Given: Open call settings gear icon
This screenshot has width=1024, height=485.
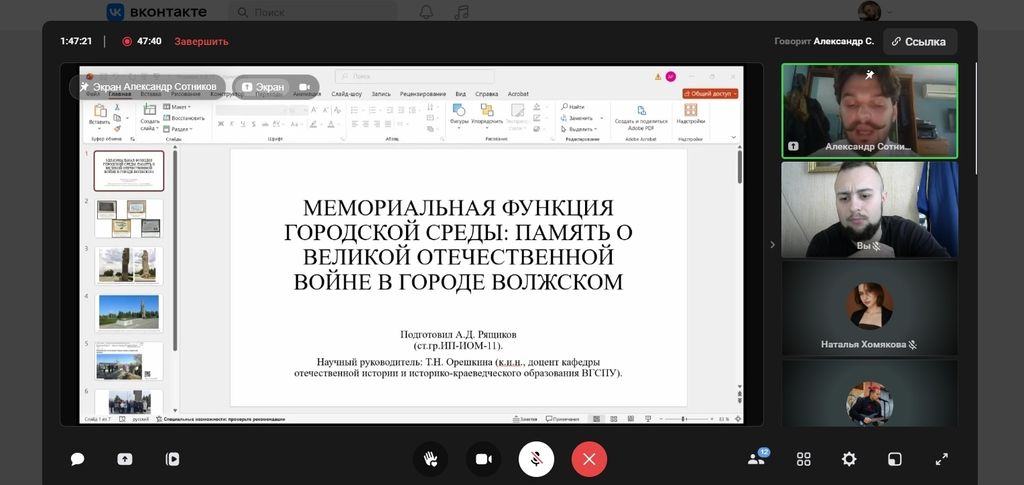Looking at the screenshot, I should coord(849,459).
